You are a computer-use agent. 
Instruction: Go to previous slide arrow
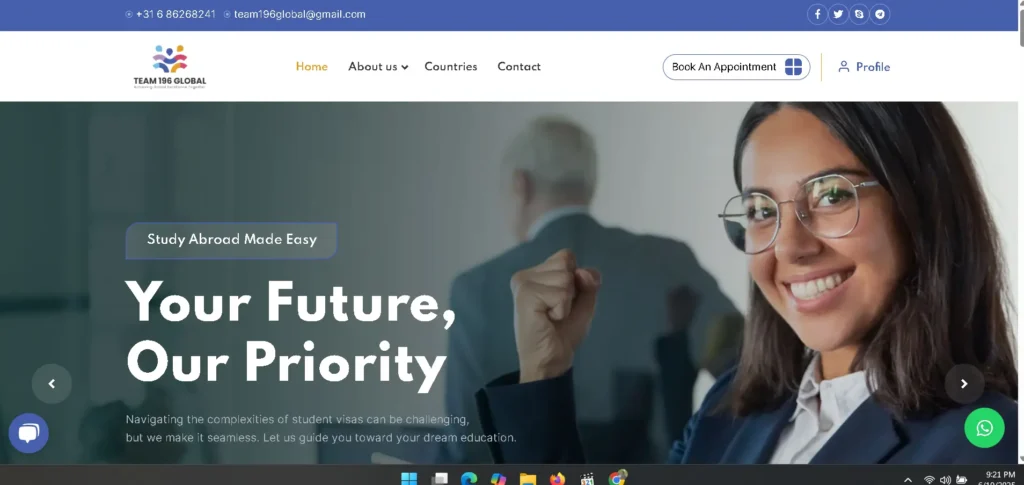coord(52,384)
